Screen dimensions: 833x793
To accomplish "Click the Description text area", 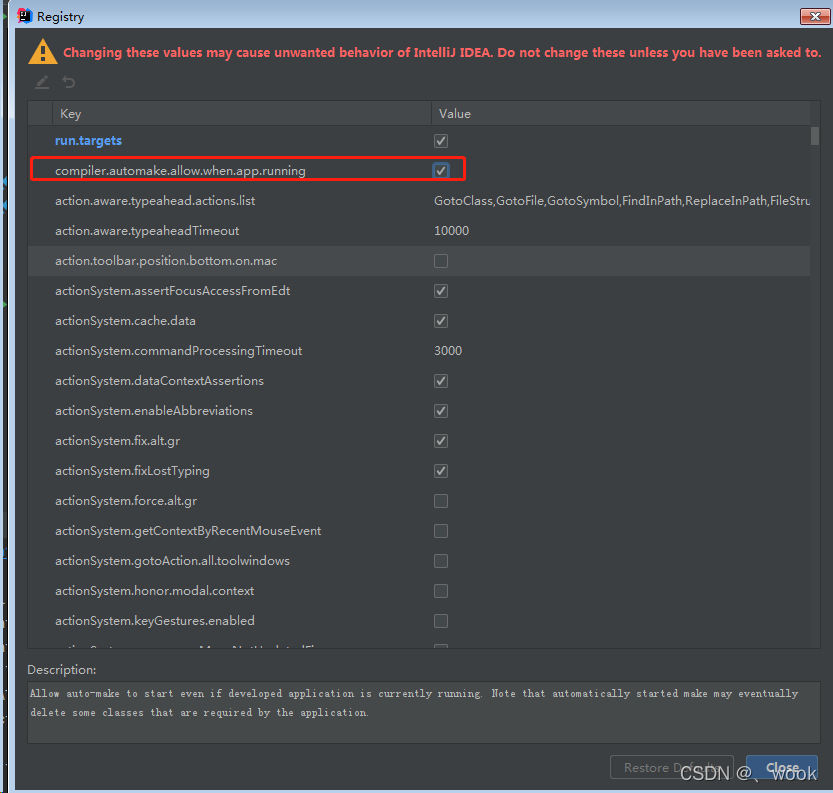I will (x=424, y=712).
